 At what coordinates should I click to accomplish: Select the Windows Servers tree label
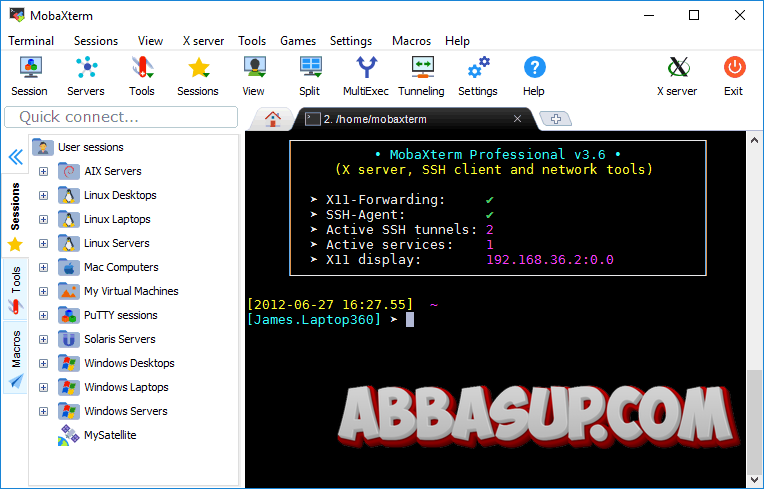tap(126, 411)
